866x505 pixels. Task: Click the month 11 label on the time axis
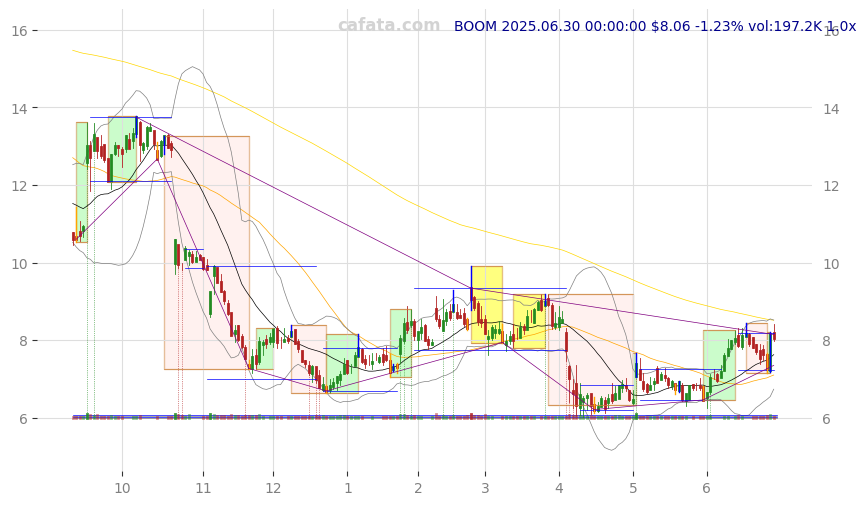pyautogui.click(x=203, y=488)
